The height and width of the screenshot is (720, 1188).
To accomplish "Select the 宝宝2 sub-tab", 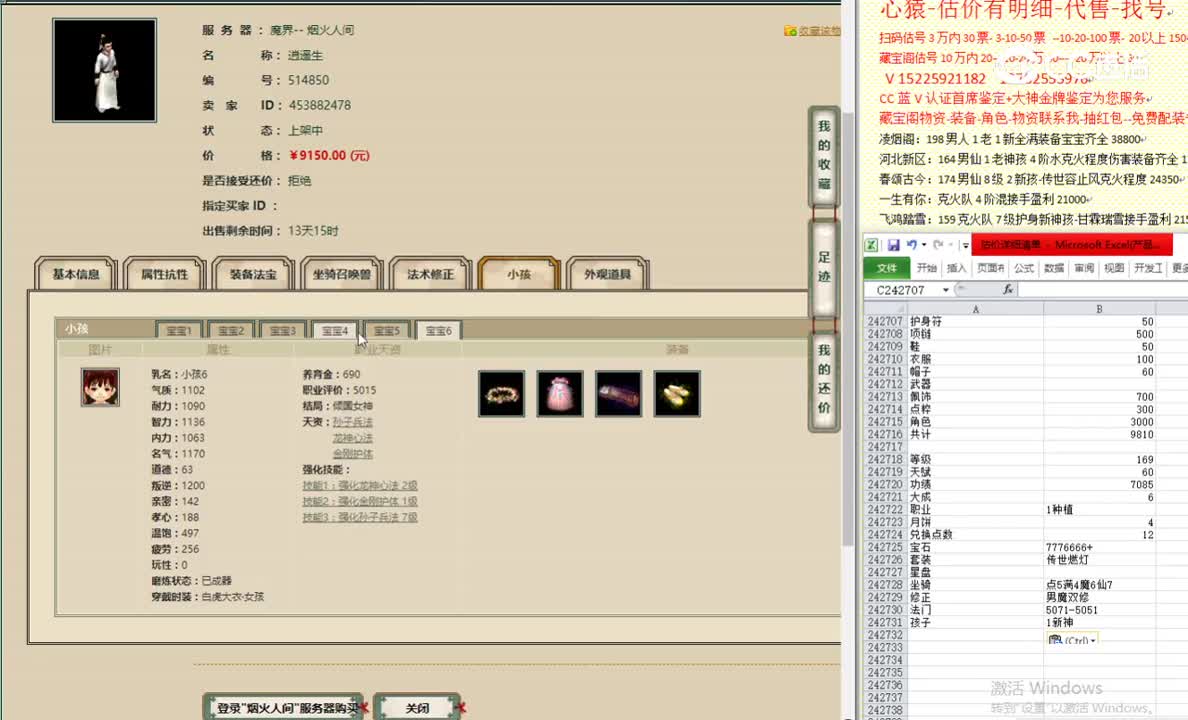I will pos(231,330).
